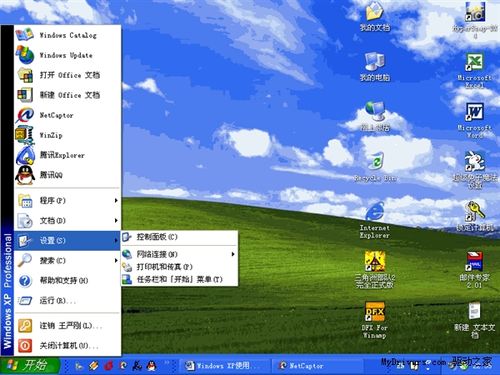The height and width of the screenshot is (375, 500).
Task: Open 帮助和支持(H) help entry
Action: click(67, 280)
